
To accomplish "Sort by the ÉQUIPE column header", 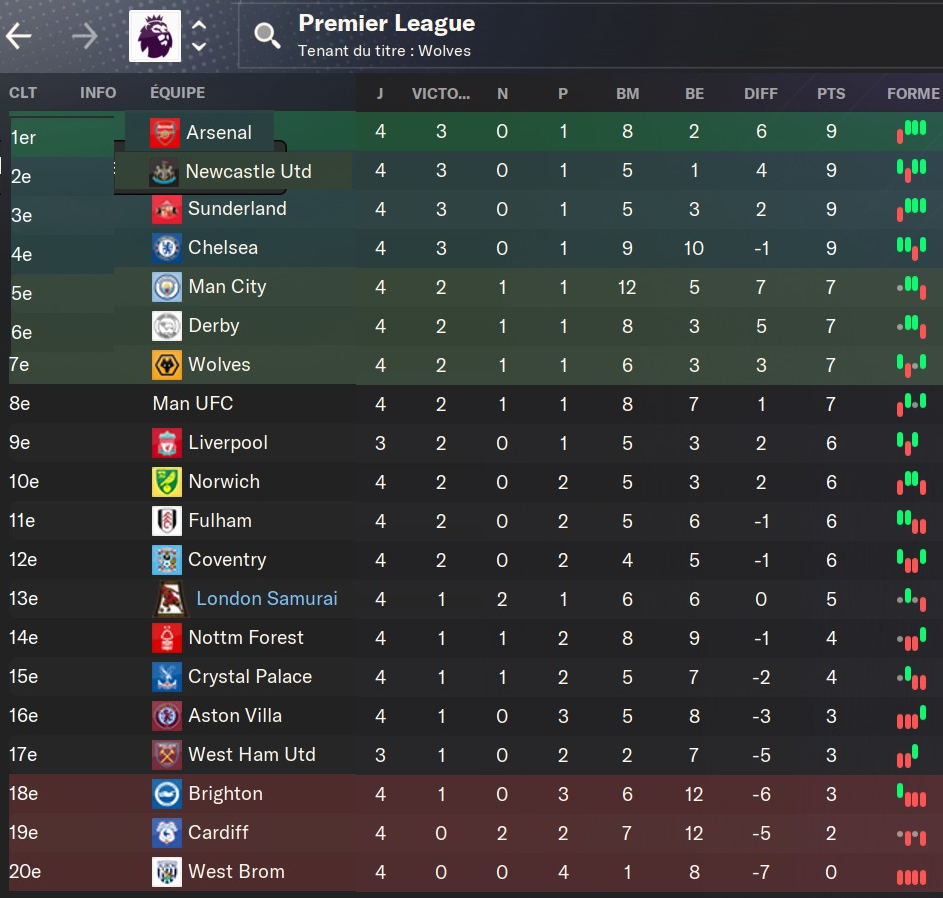I will click(177, 93).
